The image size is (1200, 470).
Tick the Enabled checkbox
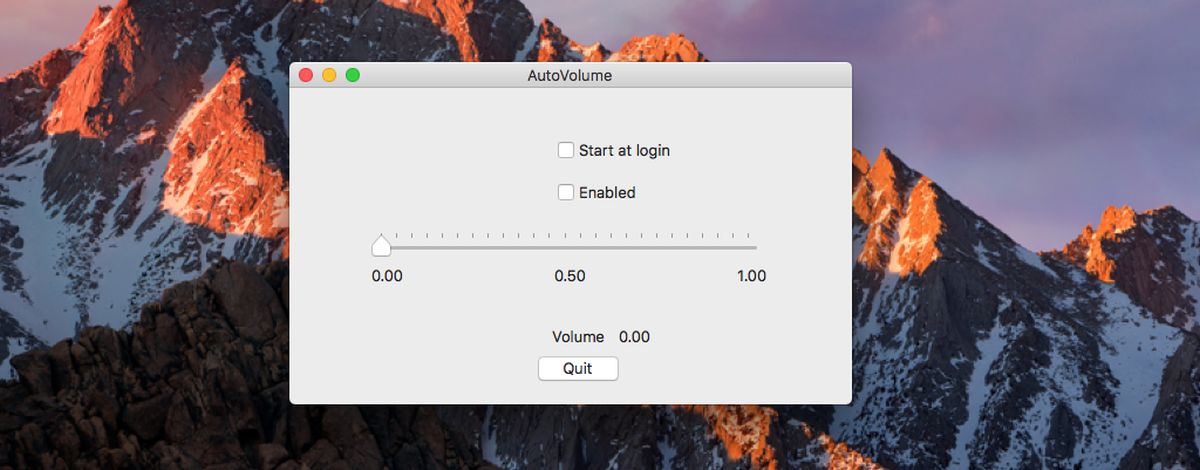[566, 192]
